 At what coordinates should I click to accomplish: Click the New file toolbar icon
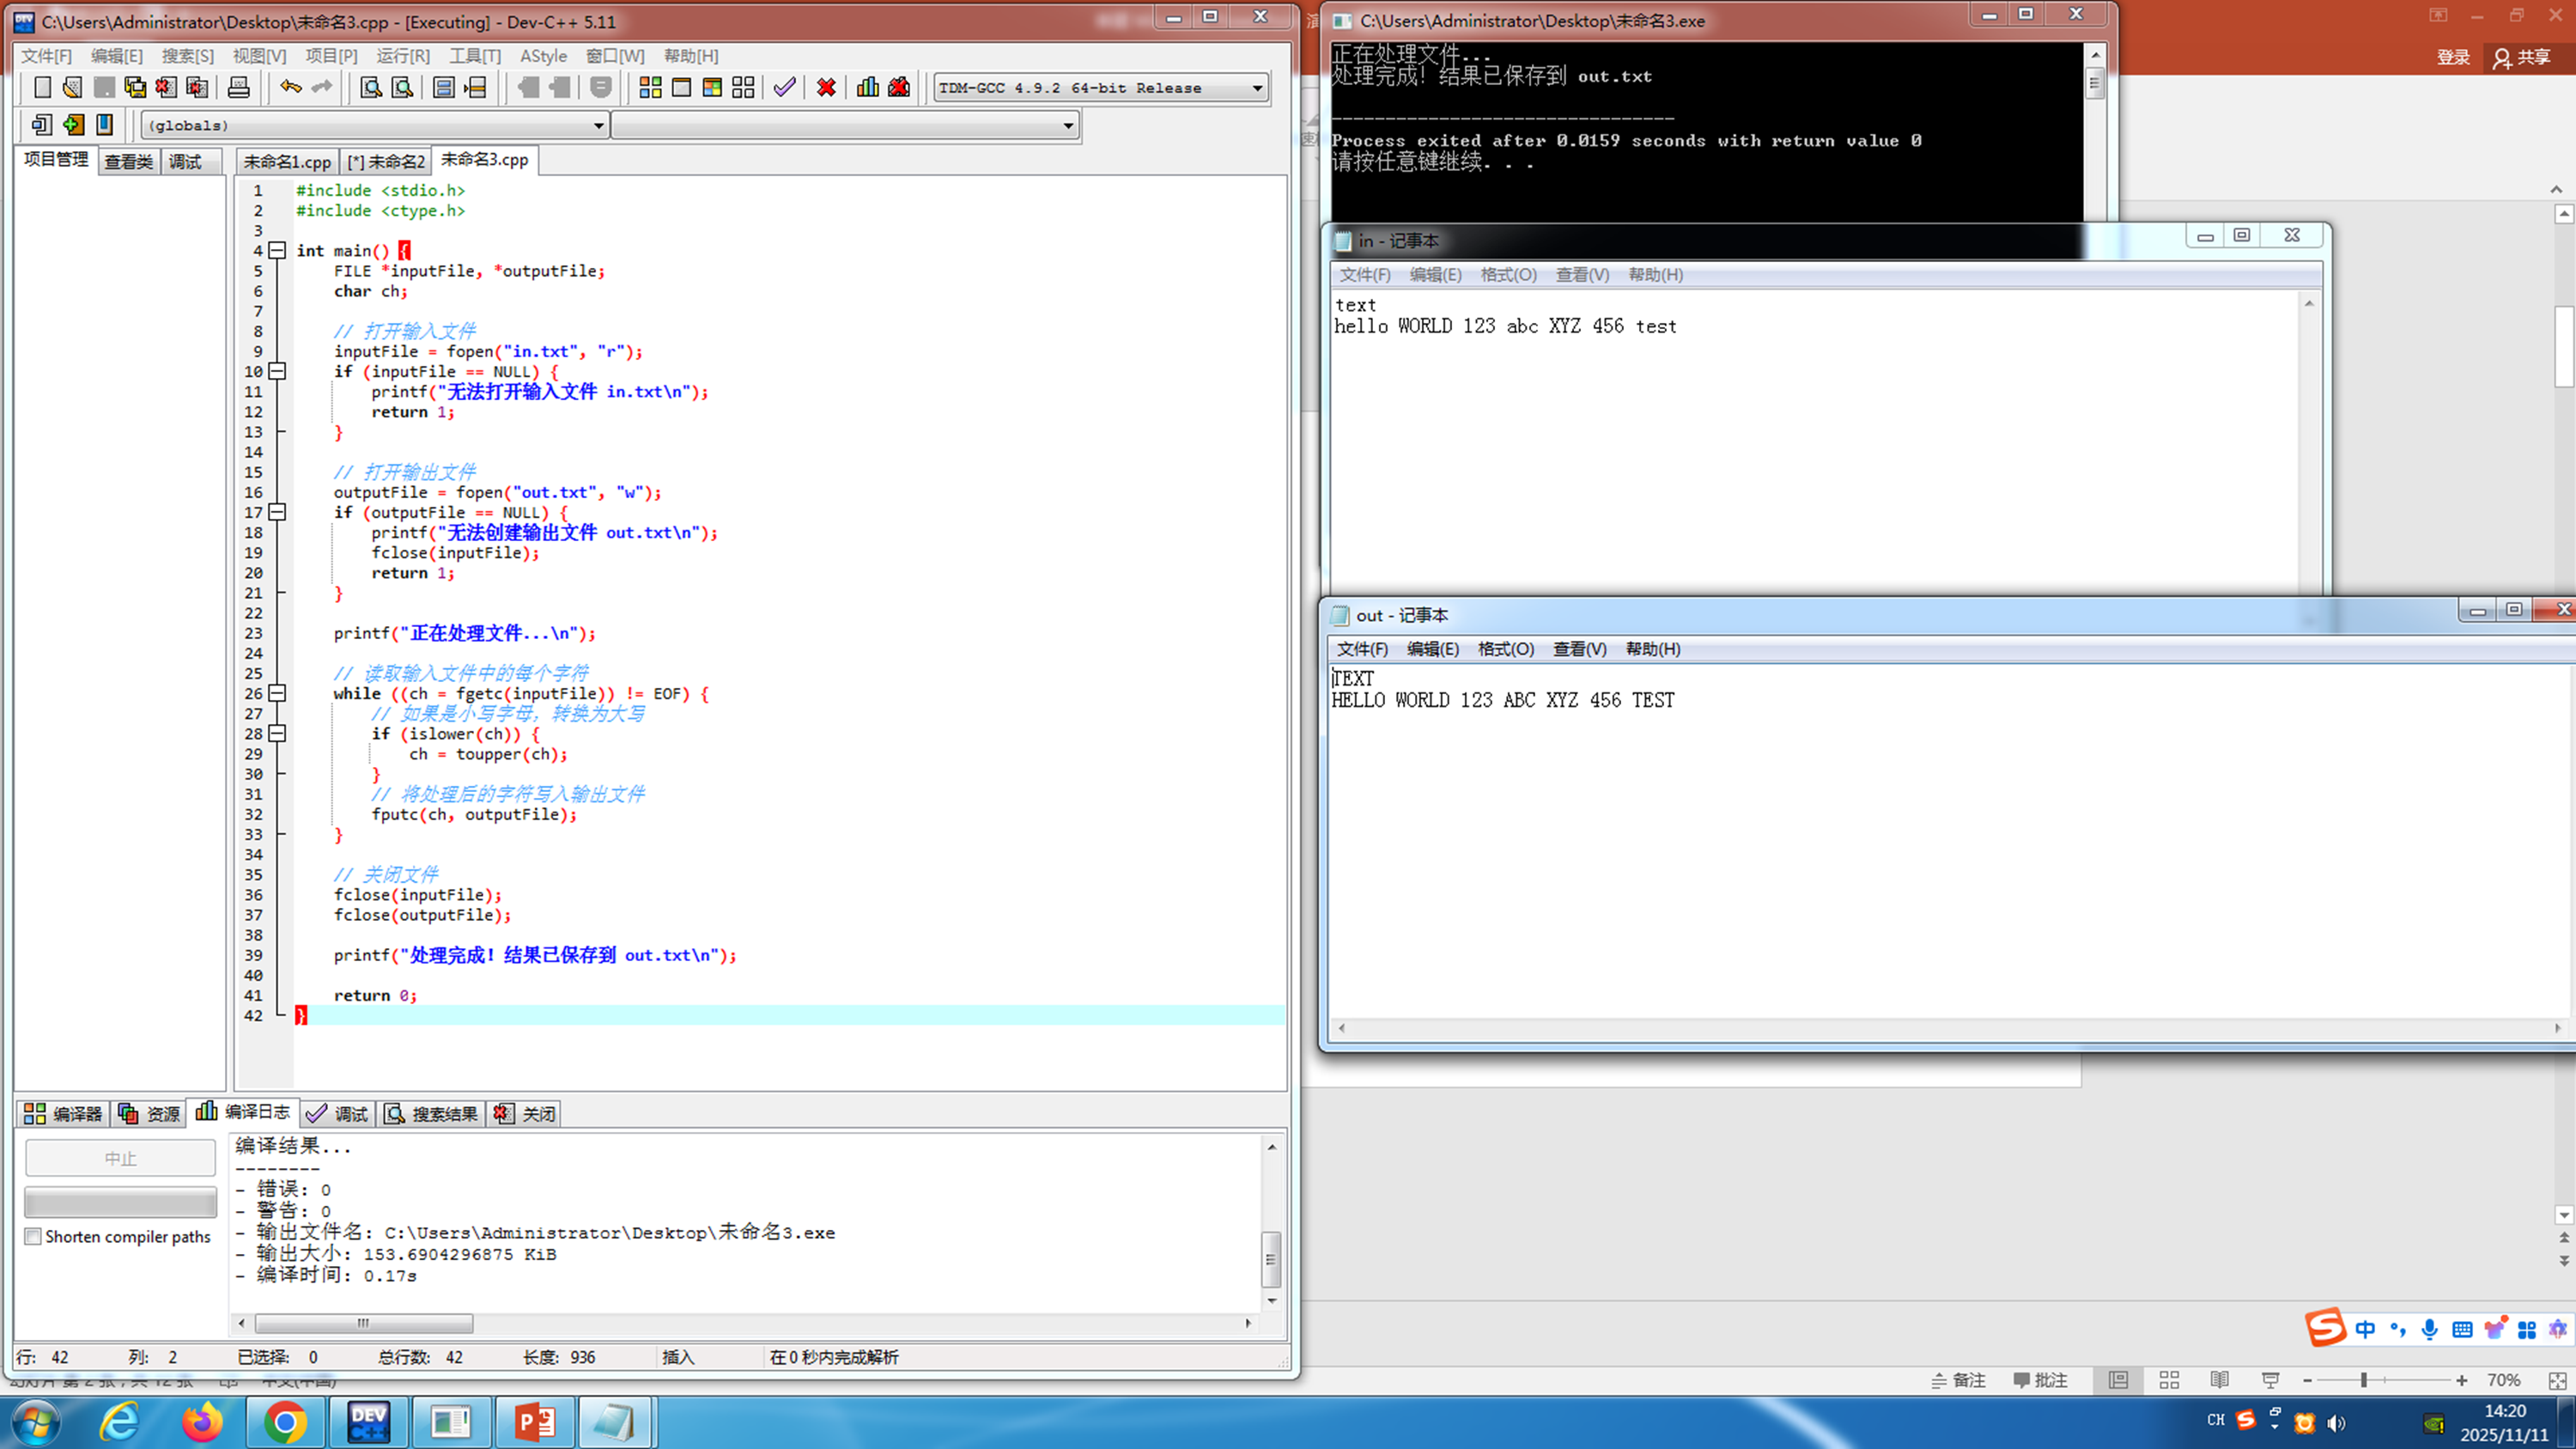[42, 88]
